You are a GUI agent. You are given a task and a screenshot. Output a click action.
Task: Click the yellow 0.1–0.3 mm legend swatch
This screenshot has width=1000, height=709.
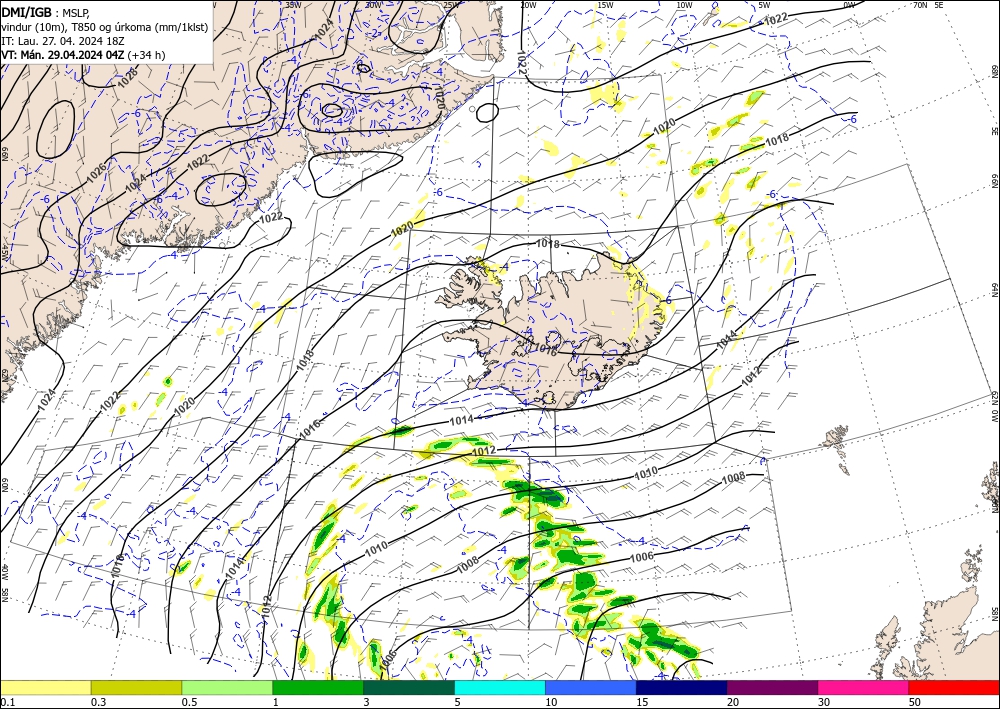point(45,687)
